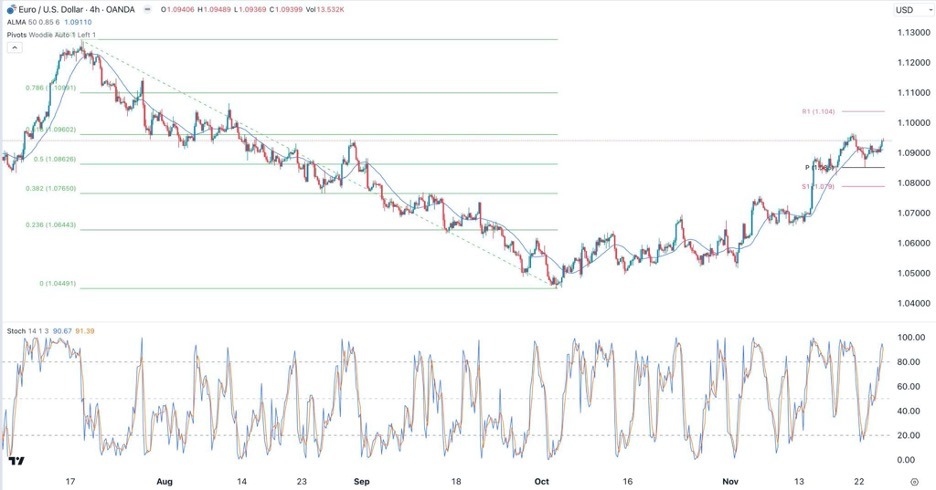Image resolution: width=936 pixels, height=490 pixels.
Task: Click the ALMA value 1.09110
Action: 80,22
